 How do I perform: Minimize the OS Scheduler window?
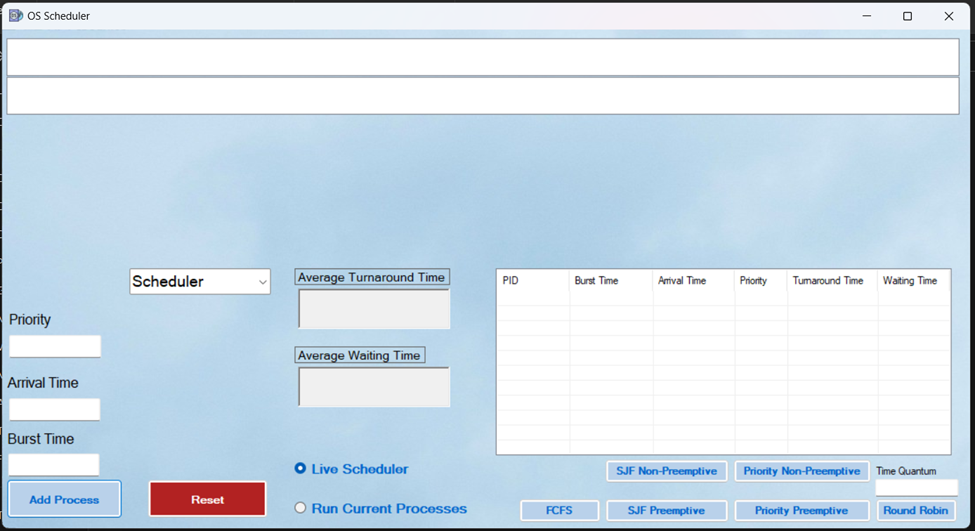867,16
